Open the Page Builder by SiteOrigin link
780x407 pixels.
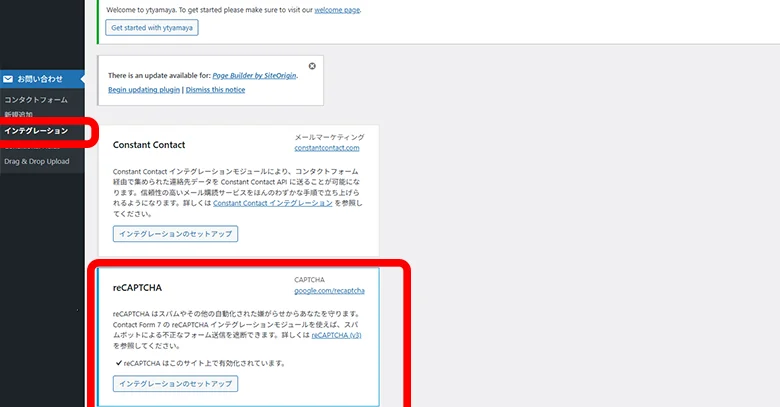click(254, 76)
